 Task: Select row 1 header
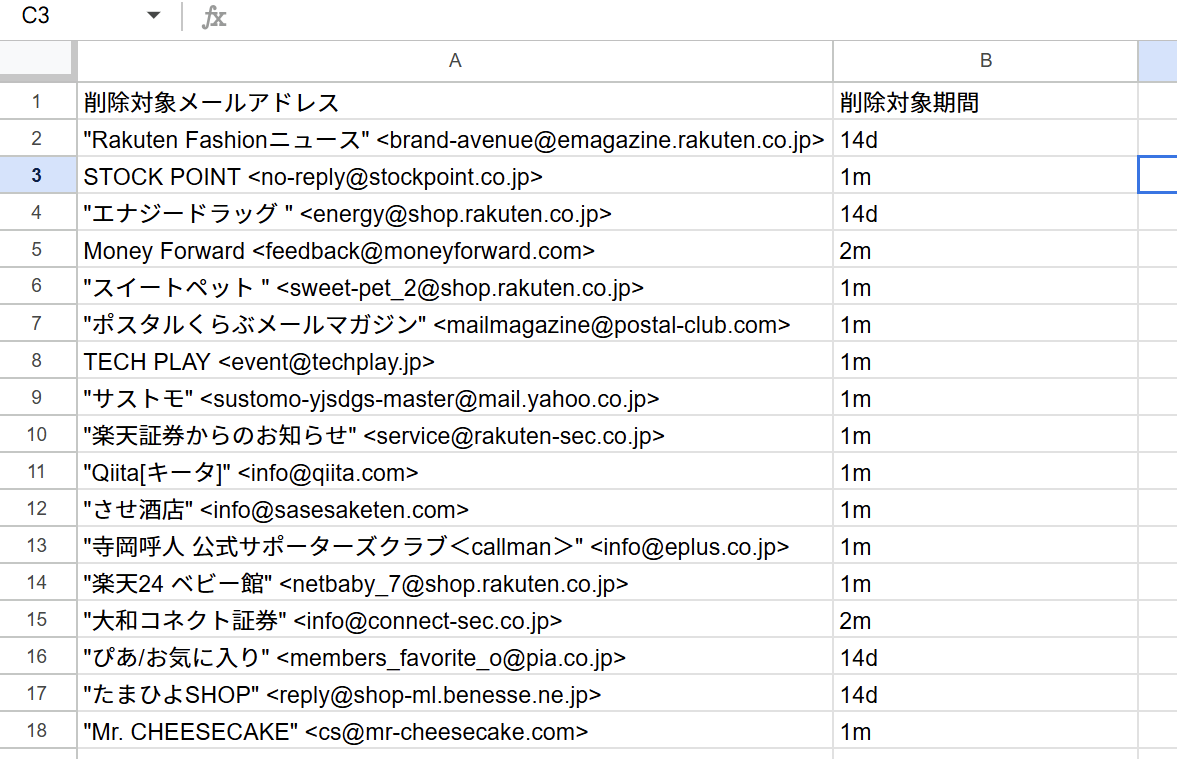(38, 101)
